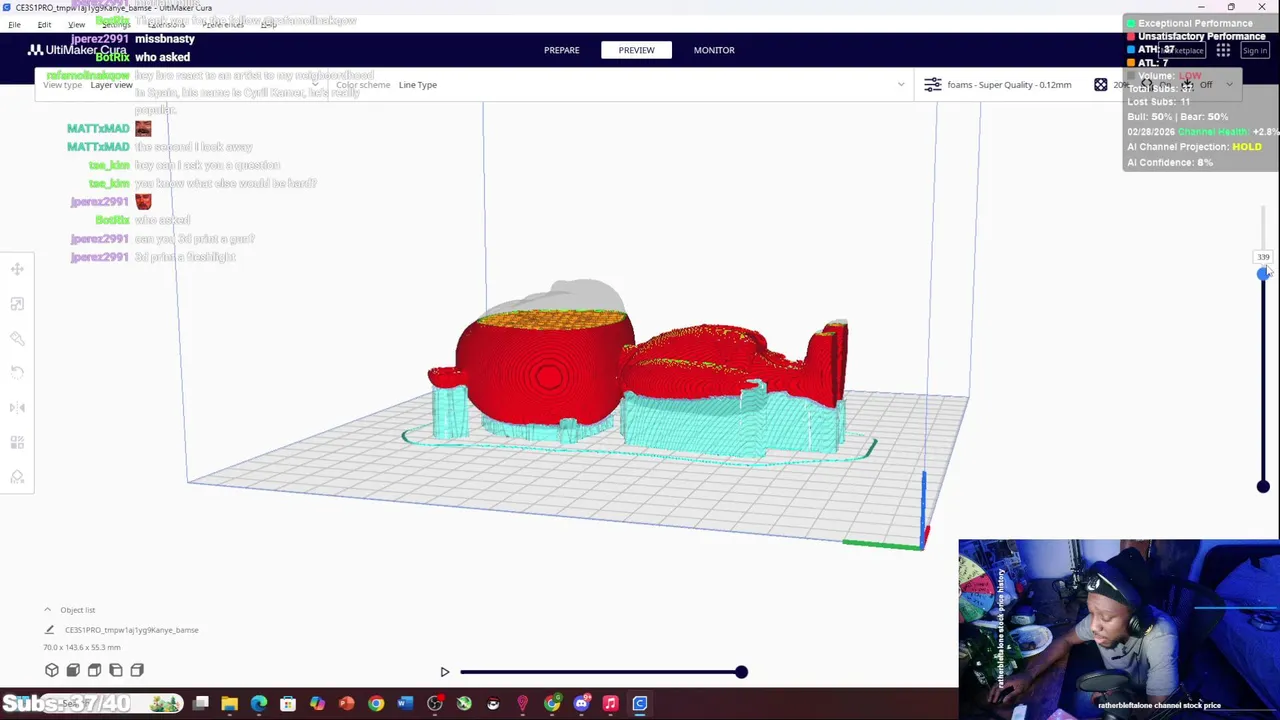Select the Undo arrow tool in left toolbar
This screenshot has height=720, width=1280.
tap(17, 373)
